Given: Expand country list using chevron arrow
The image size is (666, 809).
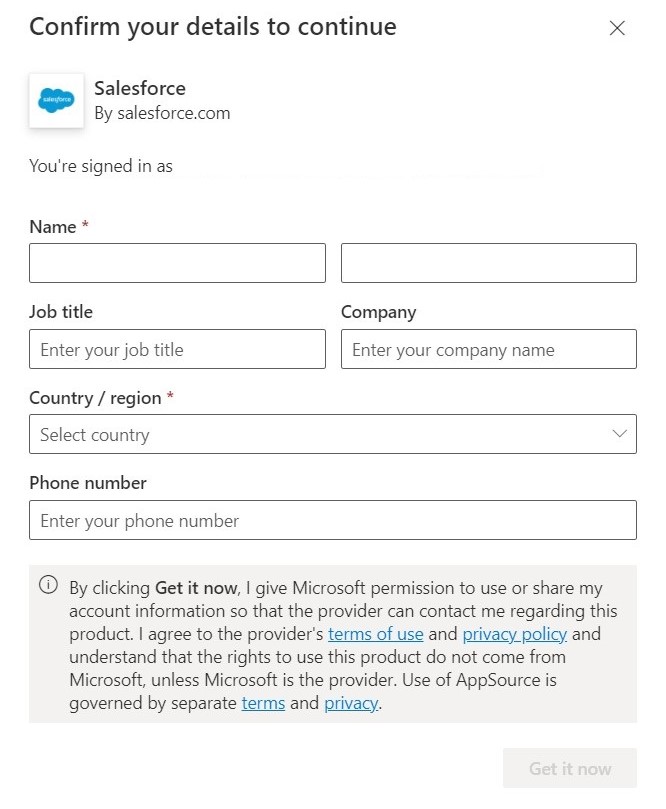Looking at the screenshot, I should click(619, 434).
